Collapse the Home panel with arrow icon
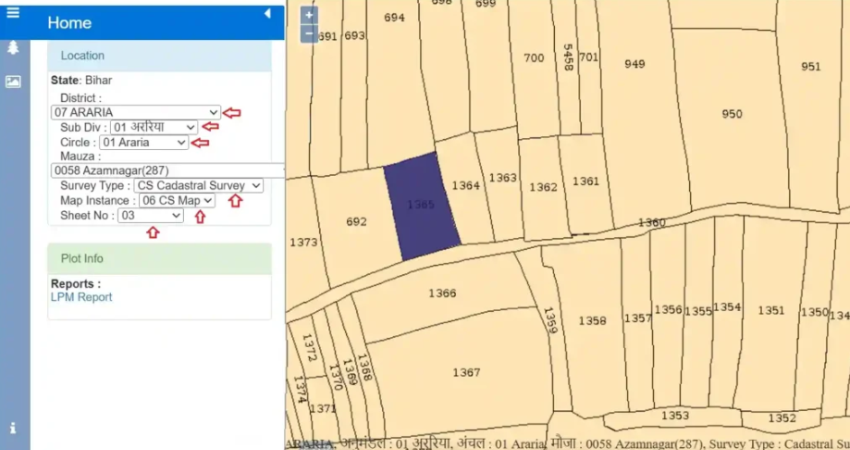The height and width of the screenshot is (450, 850). point(267,14)
